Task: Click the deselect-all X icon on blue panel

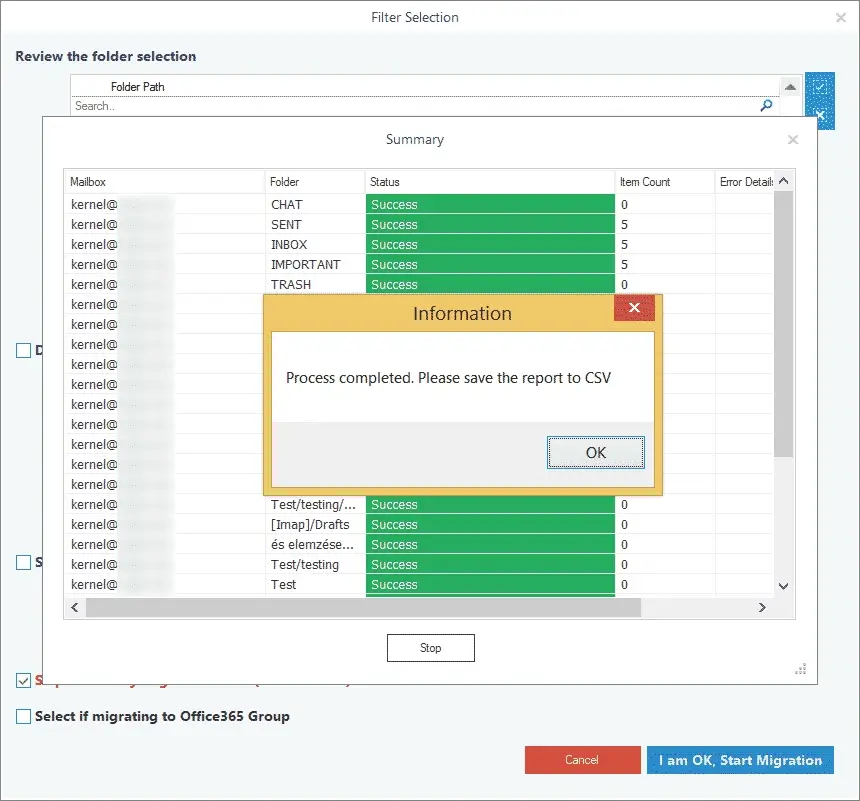Action: (820, 115)
